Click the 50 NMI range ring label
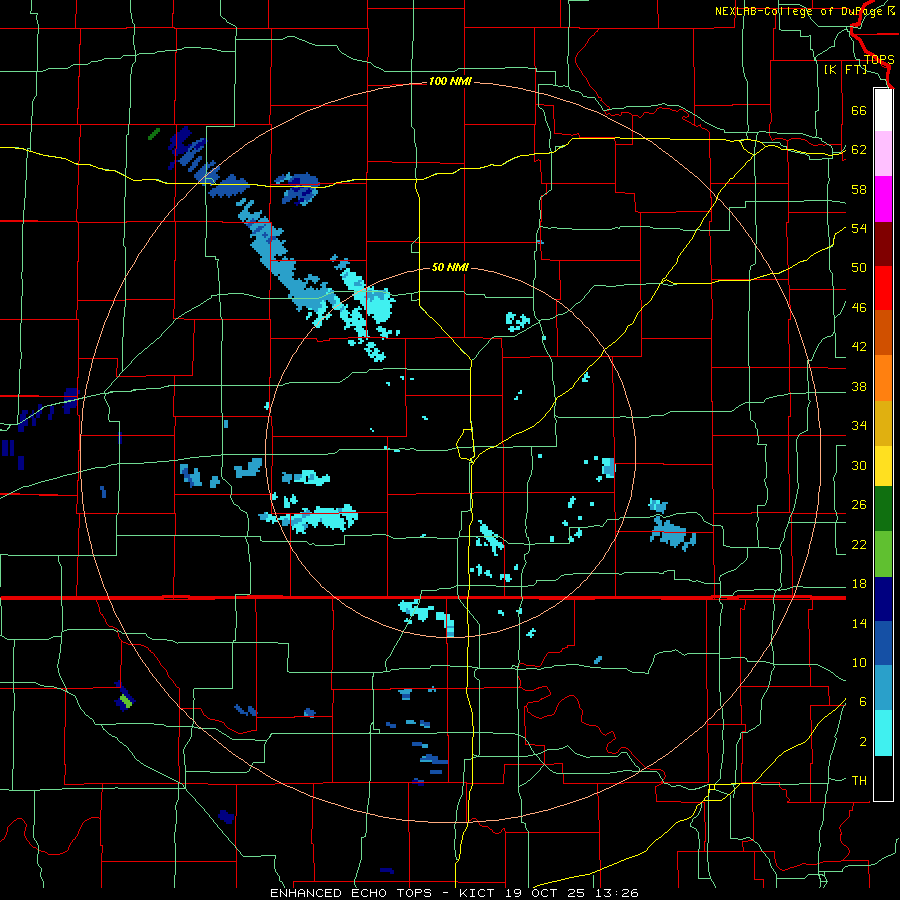 pyautogui.click(x=450, y=267)
